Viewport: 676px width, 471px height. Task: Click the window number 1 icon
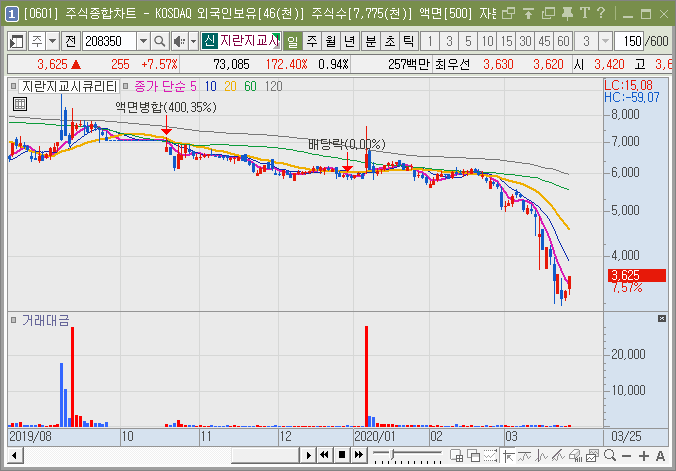point(12,14)
